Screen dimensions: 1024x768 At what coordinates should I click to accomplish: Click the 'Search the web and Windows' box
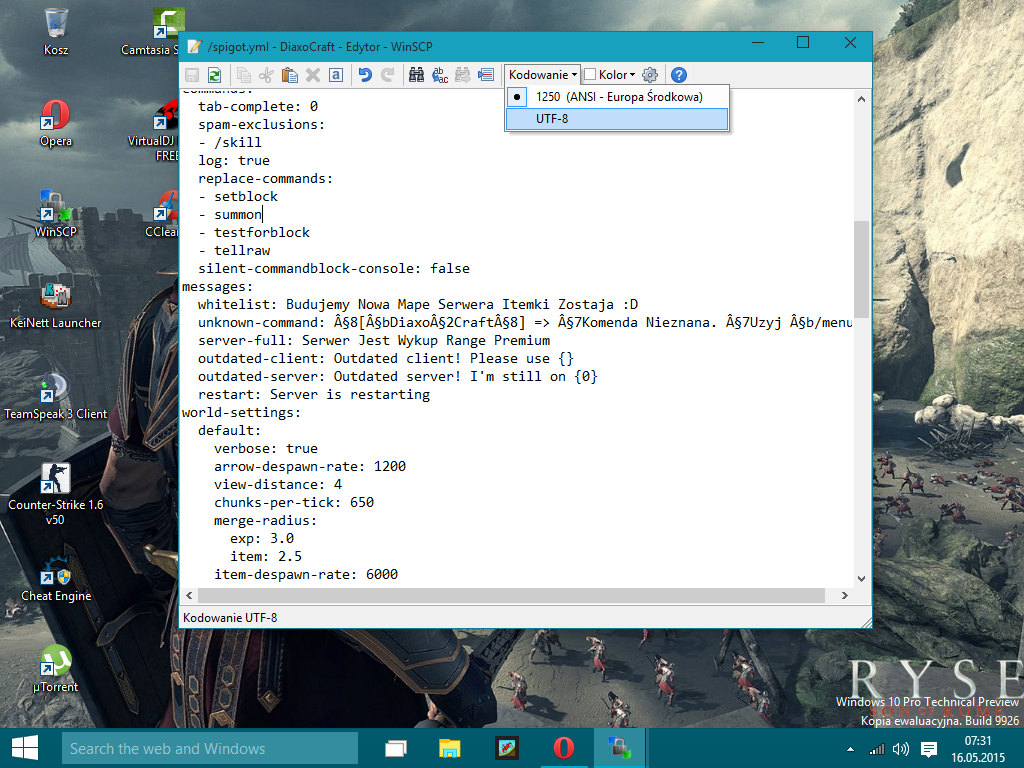(x=210, y=748)
